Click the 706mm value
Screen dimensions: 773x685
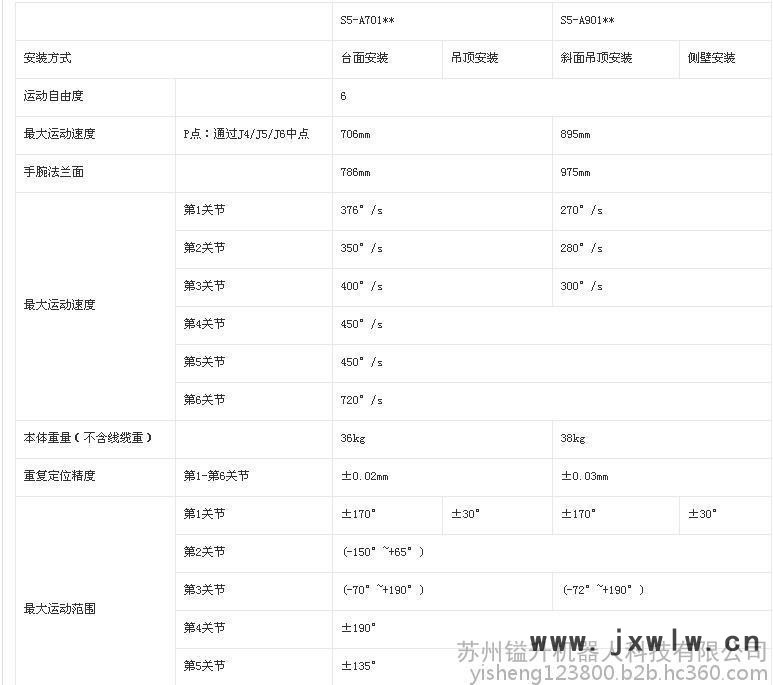click(x=355, y=134)
